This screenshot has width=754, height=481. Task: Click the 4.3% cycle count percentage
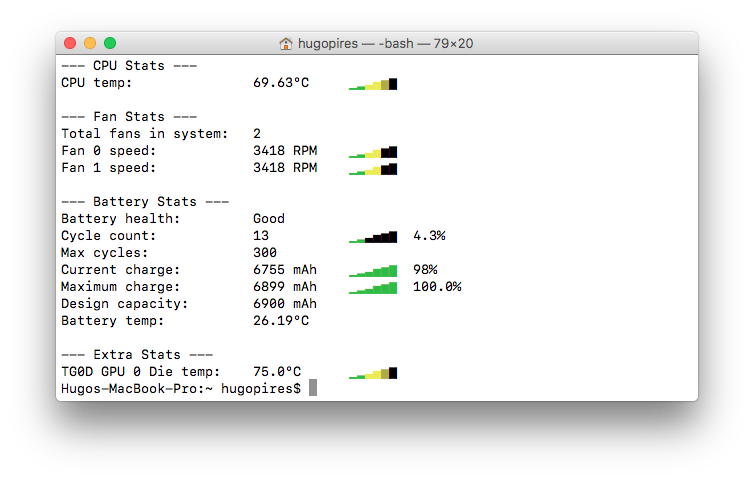click(x=429, y=236)
